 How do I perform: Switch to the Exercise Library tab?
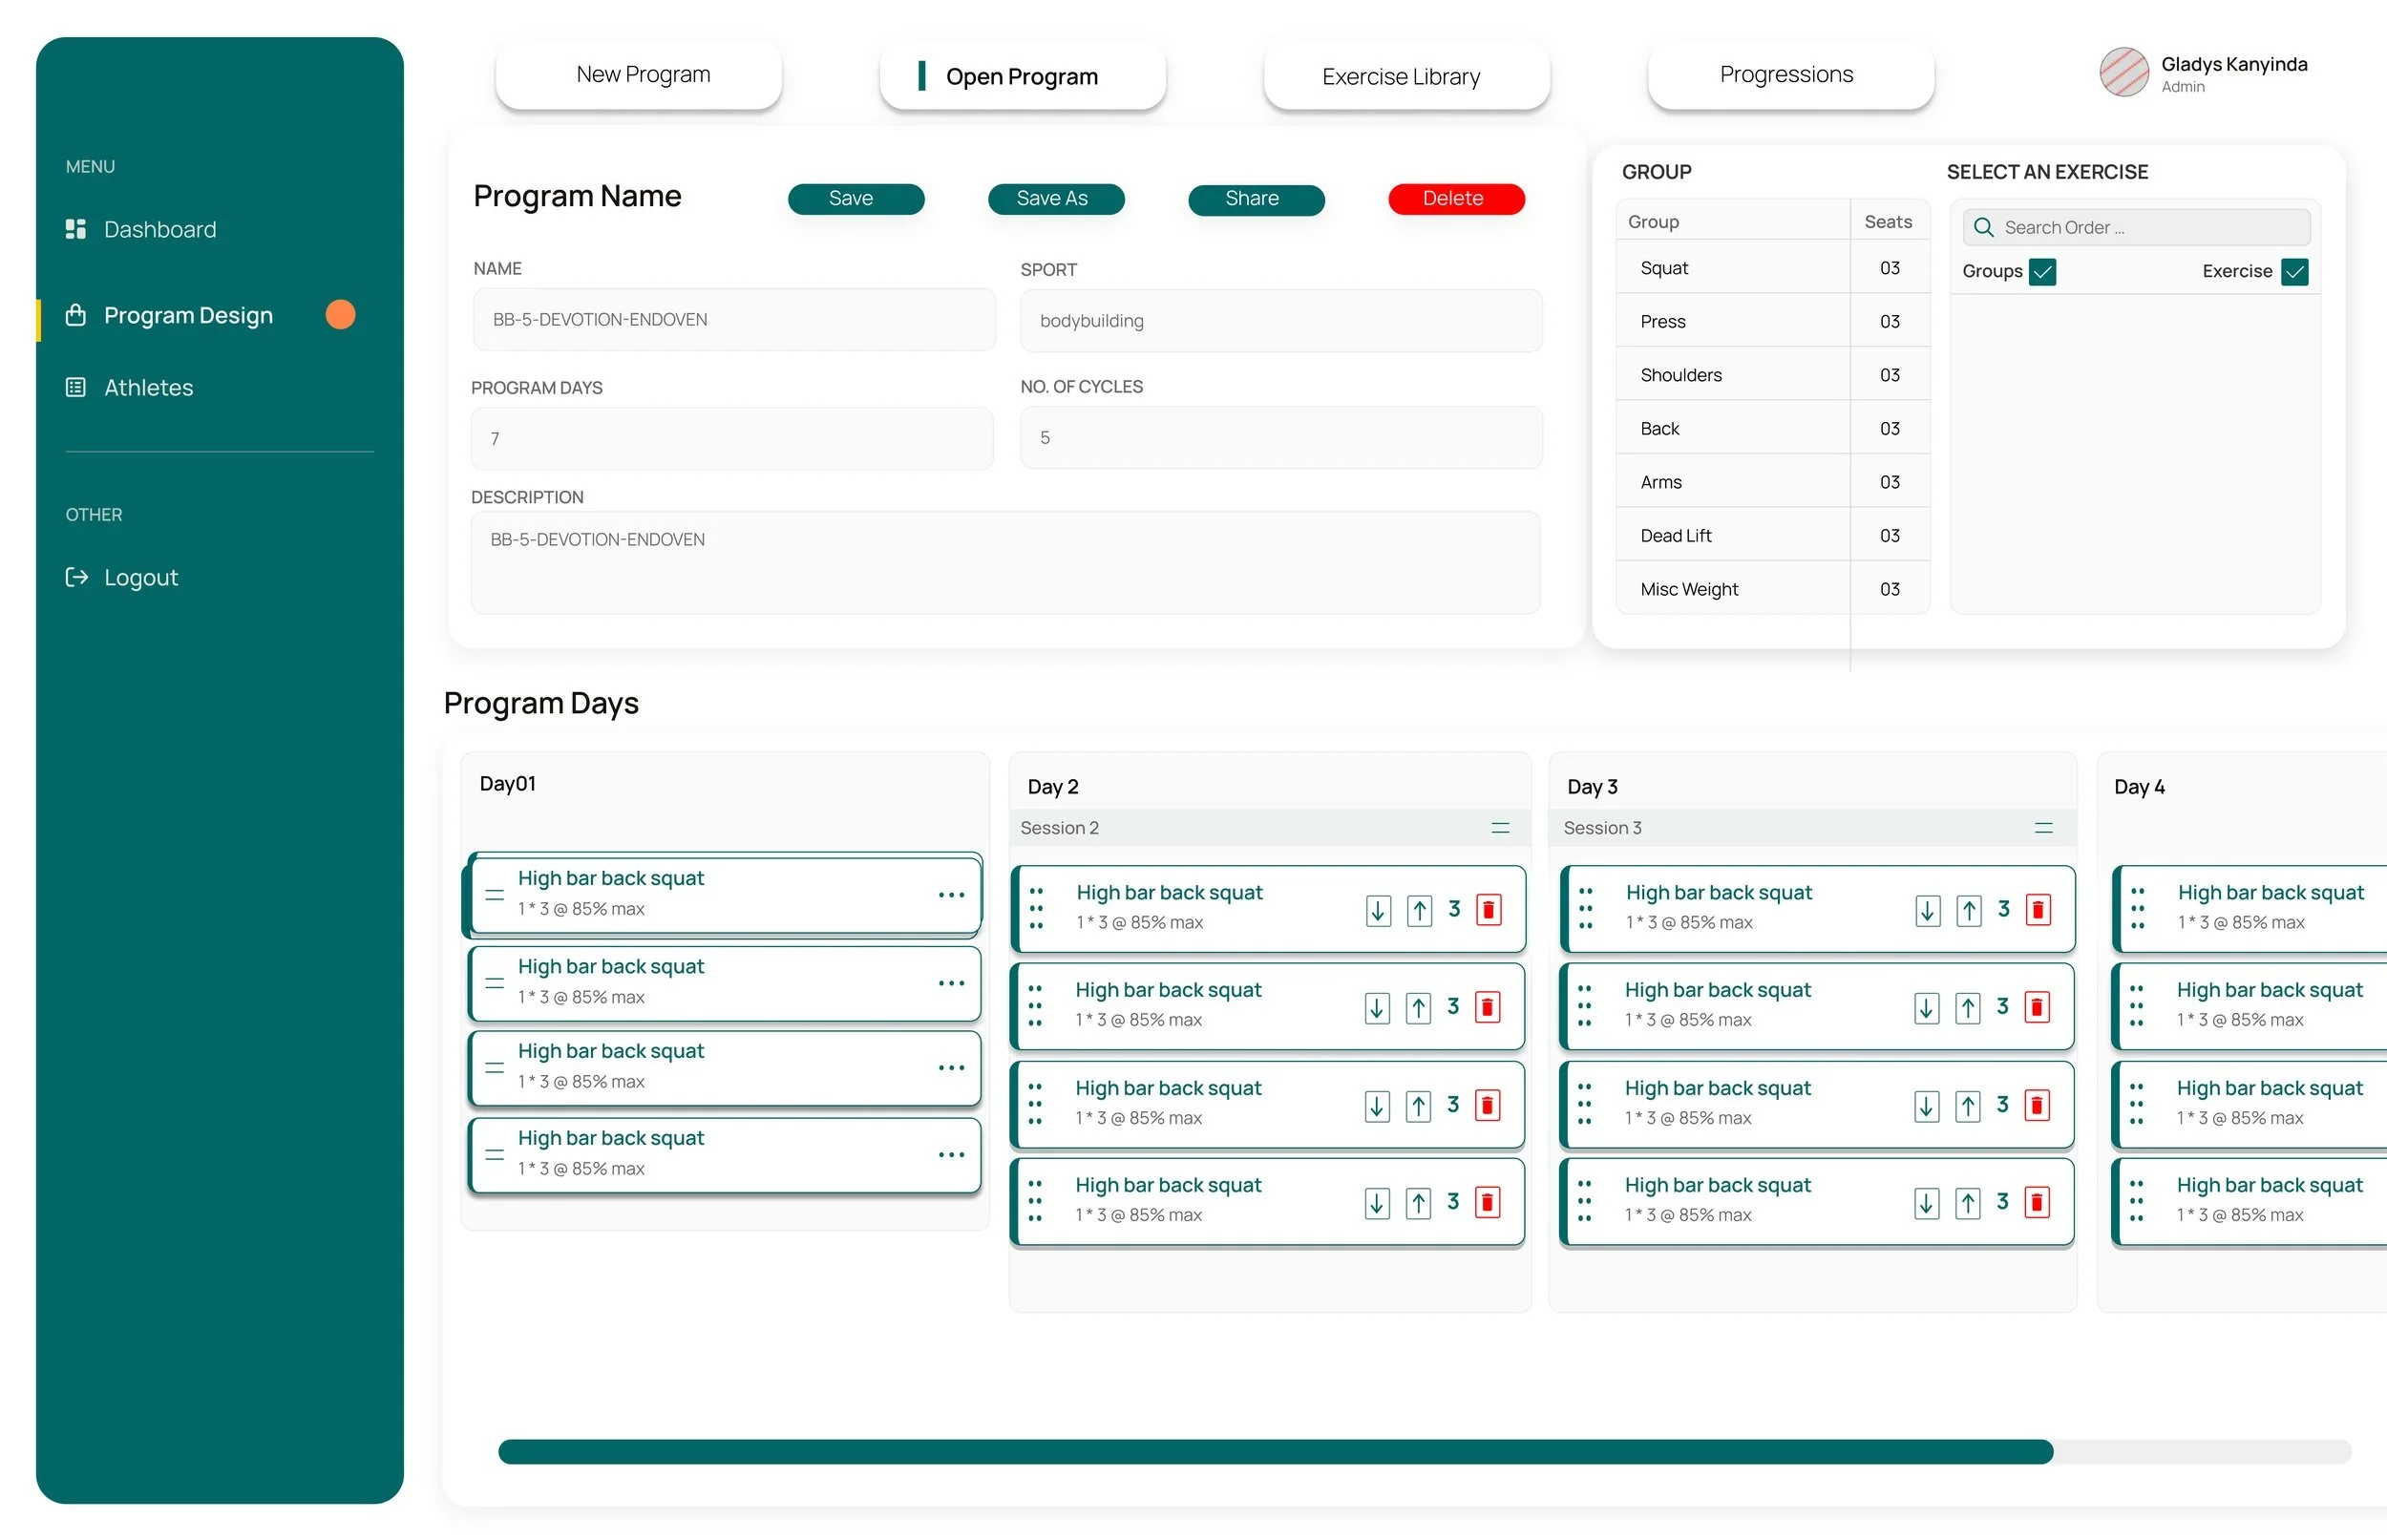tap(1405, 77)
